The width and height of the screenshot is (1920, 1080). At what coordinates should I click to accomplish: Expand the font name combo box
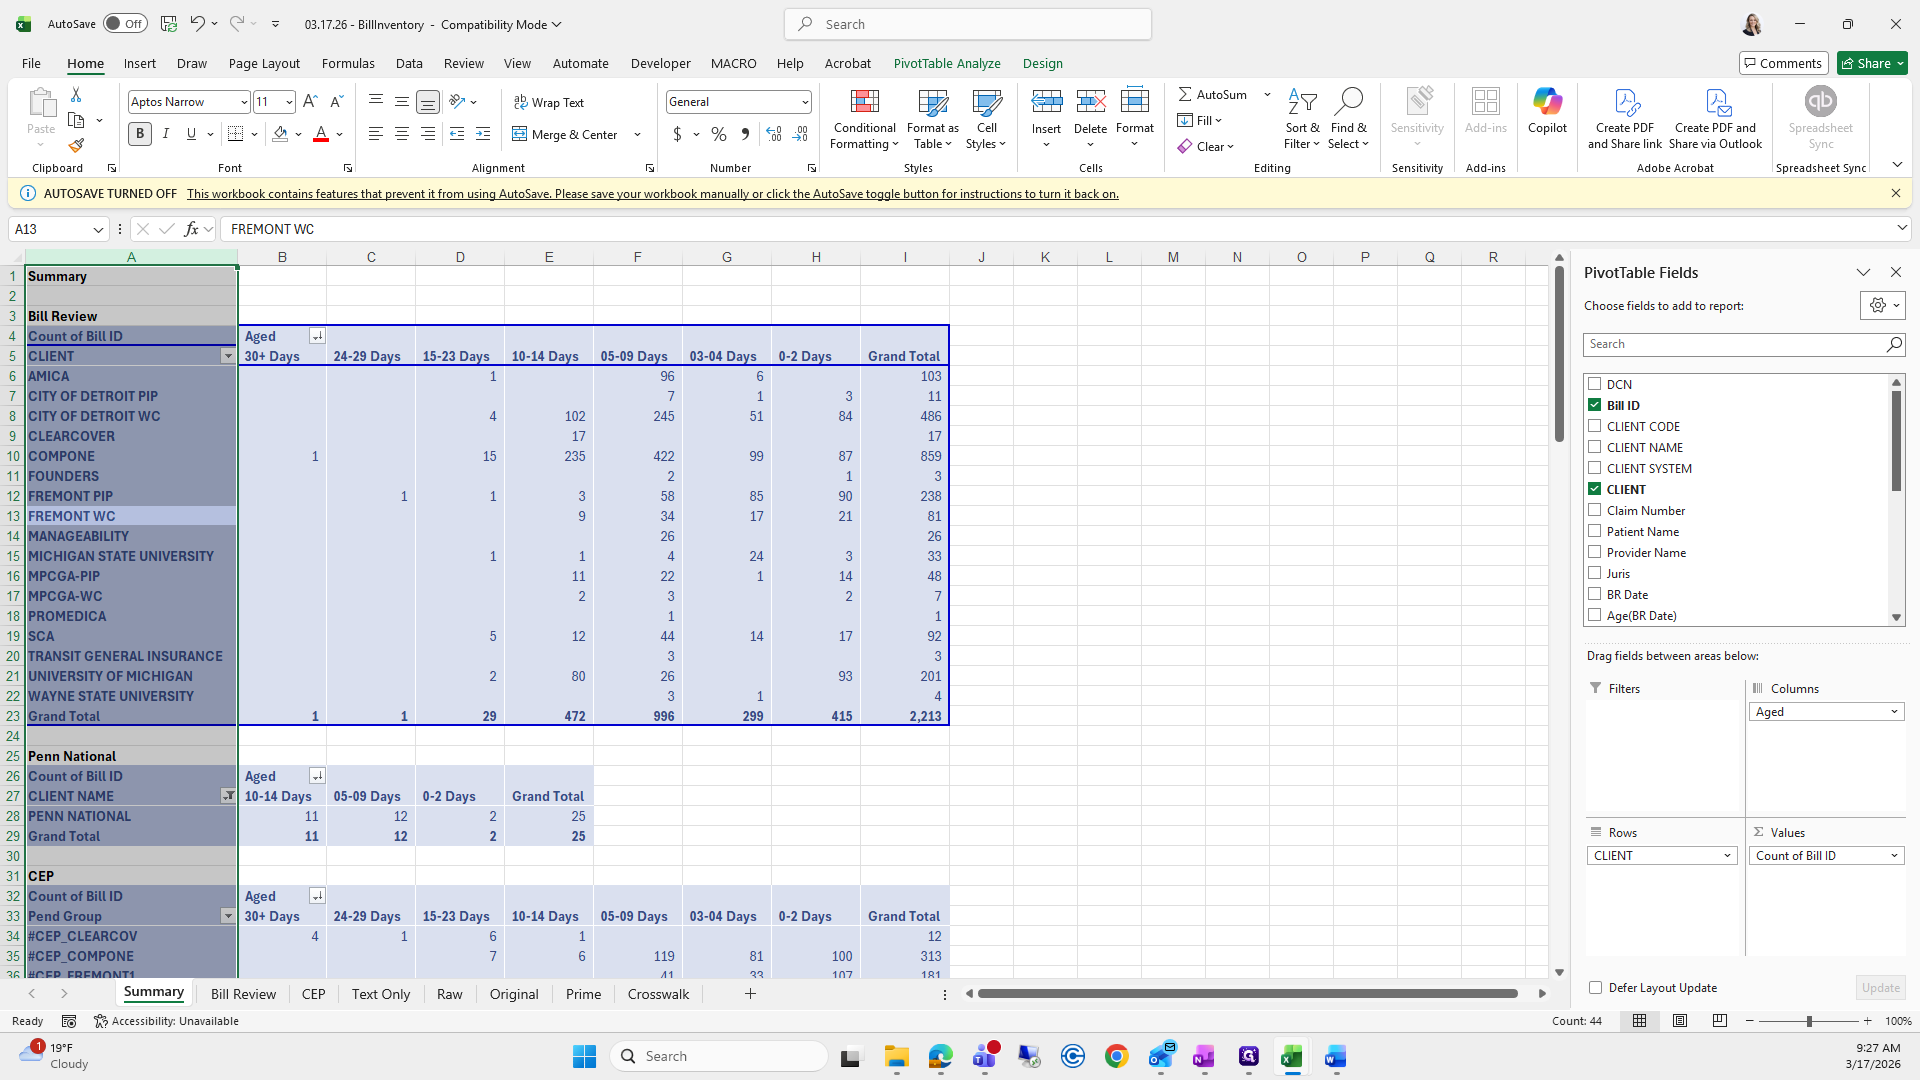click(243, 102)
